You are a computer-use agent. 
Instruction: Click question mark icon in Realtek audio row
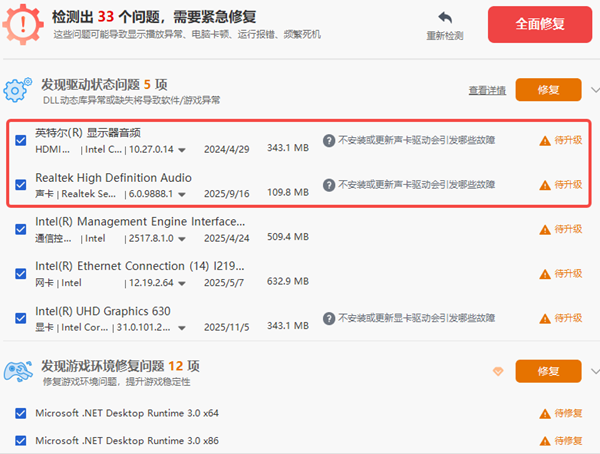point(328,185)
